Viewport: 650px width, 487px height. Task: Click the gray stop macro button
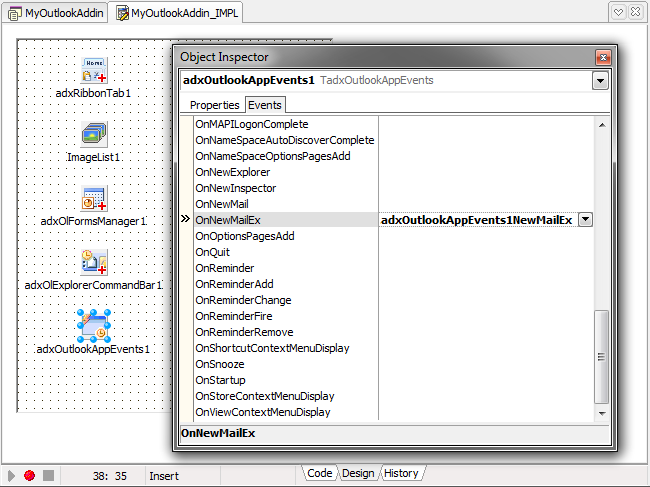(x=49, y=475)
